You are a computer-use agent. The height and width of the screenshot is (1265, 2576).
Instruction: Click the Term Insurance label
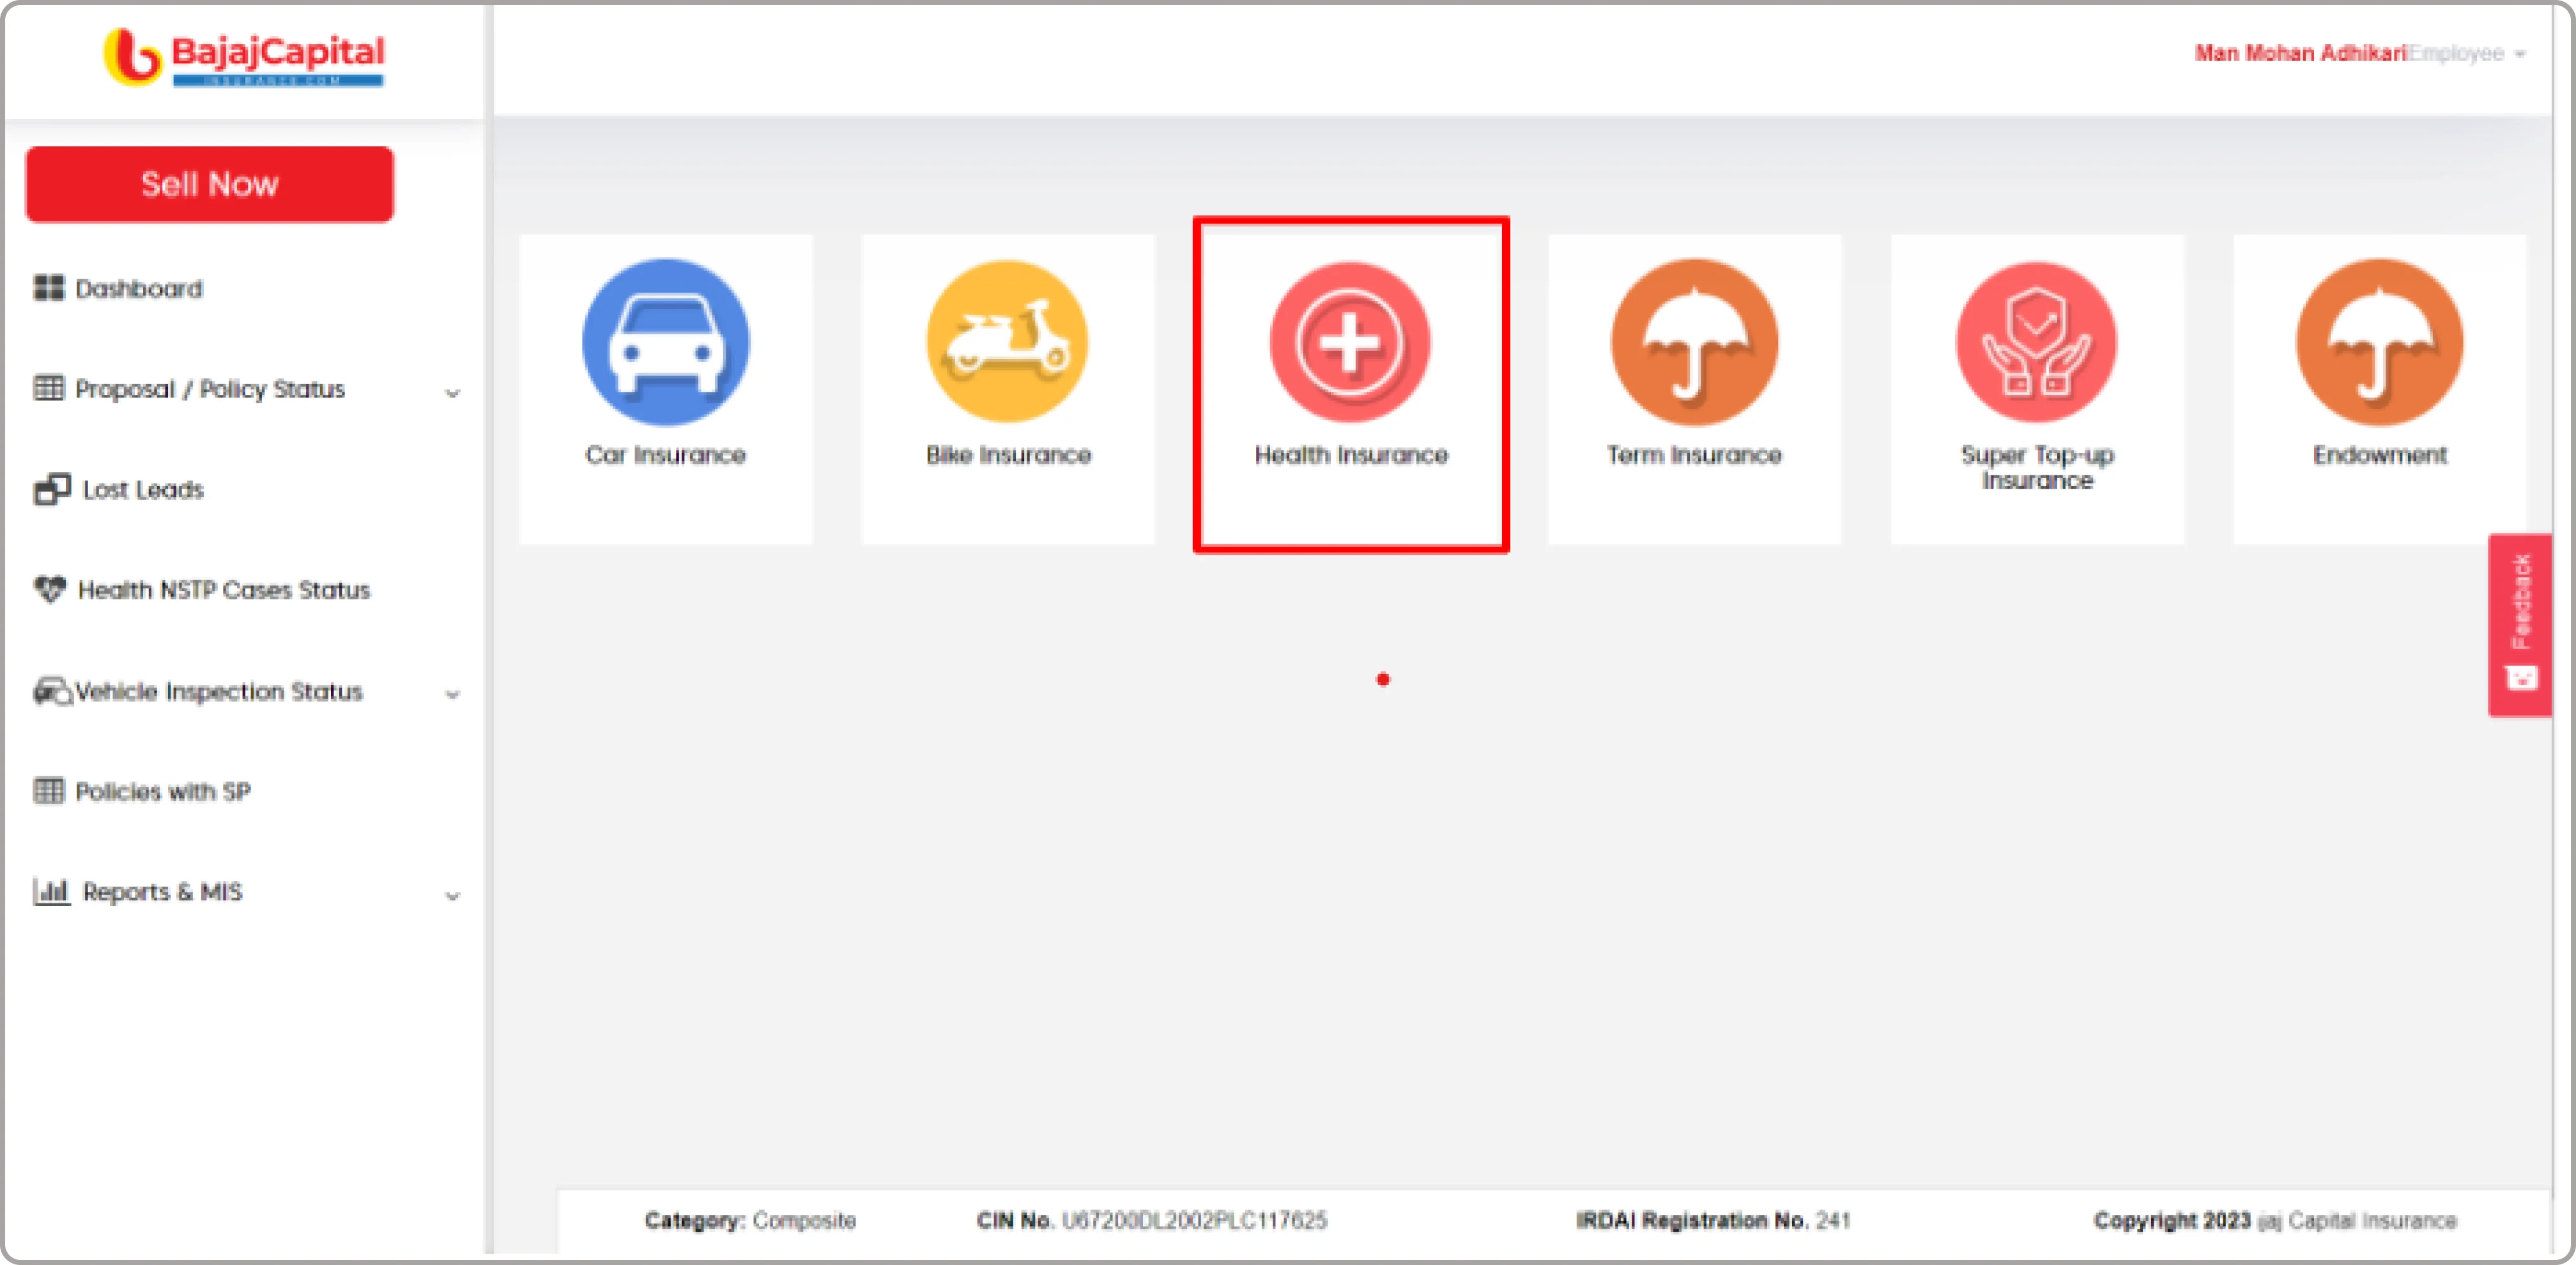tap(1694, 455)
